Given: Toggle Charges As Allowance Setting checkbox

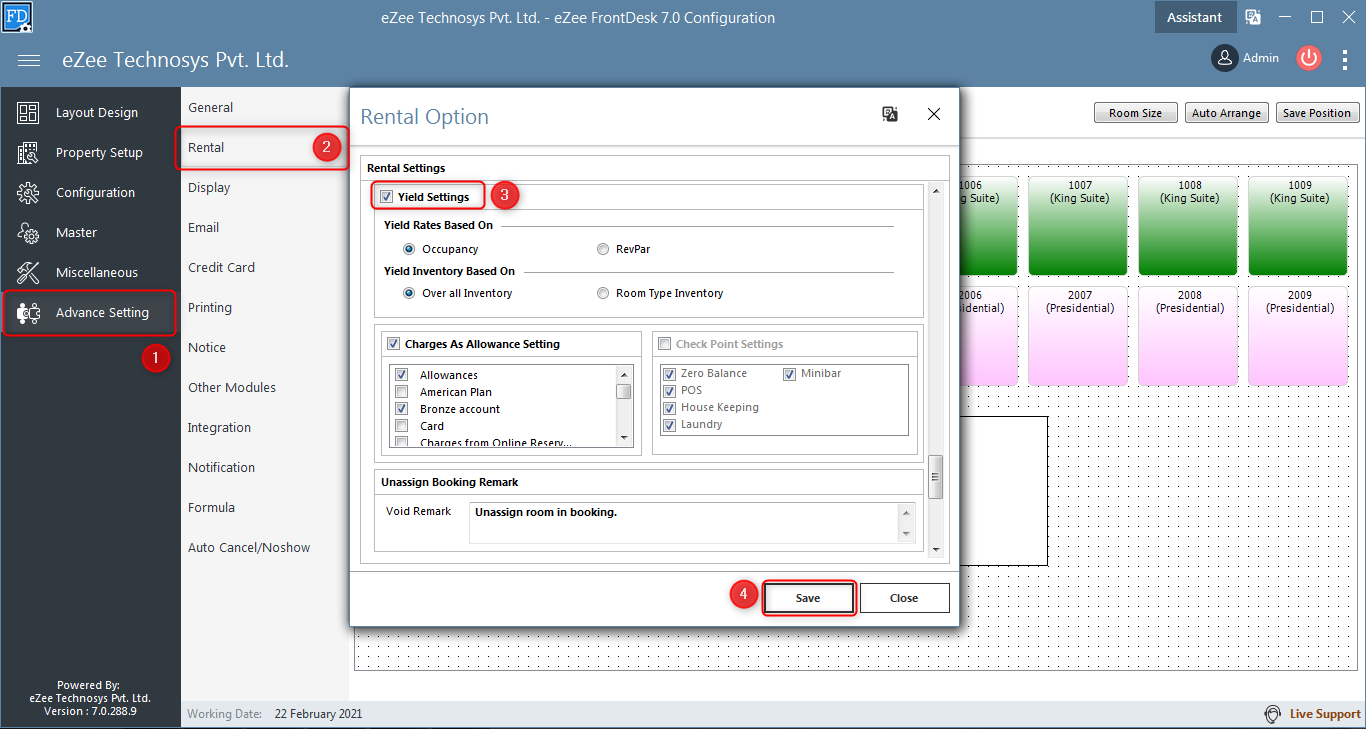Looking at the screenshot, I should pyautogui.click(x=393, y=344).
